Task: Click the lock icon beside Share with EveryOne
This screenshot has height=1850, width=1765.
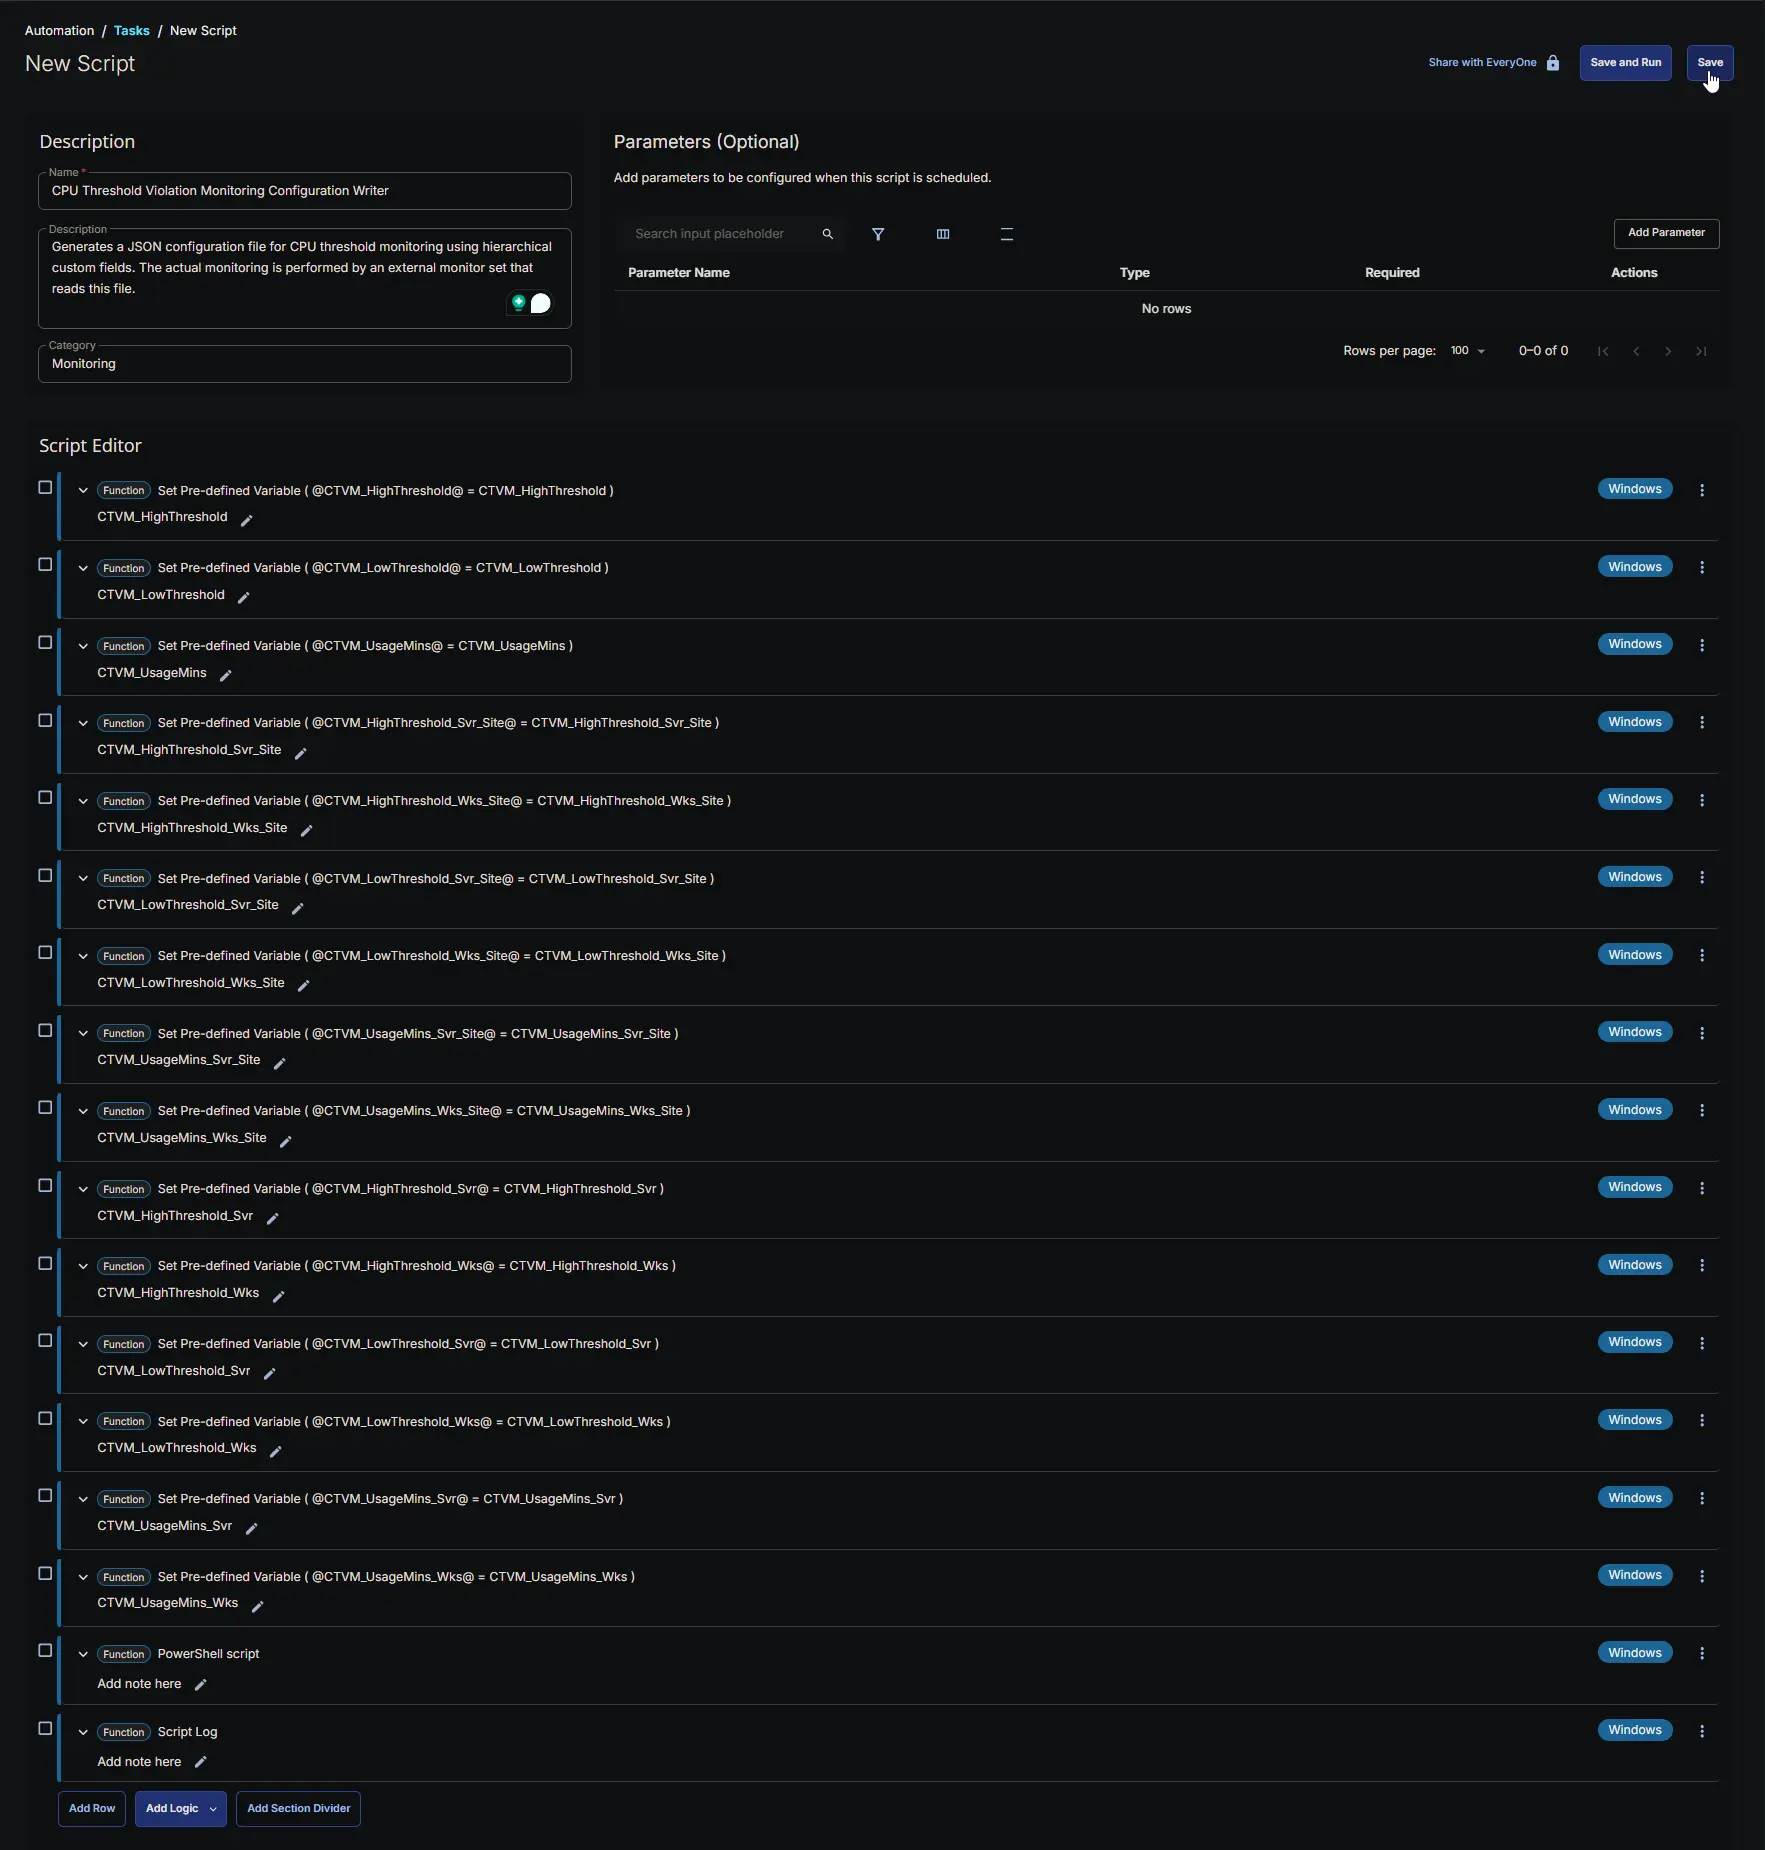Action: pyautogui.click(x=1553, y=63)
